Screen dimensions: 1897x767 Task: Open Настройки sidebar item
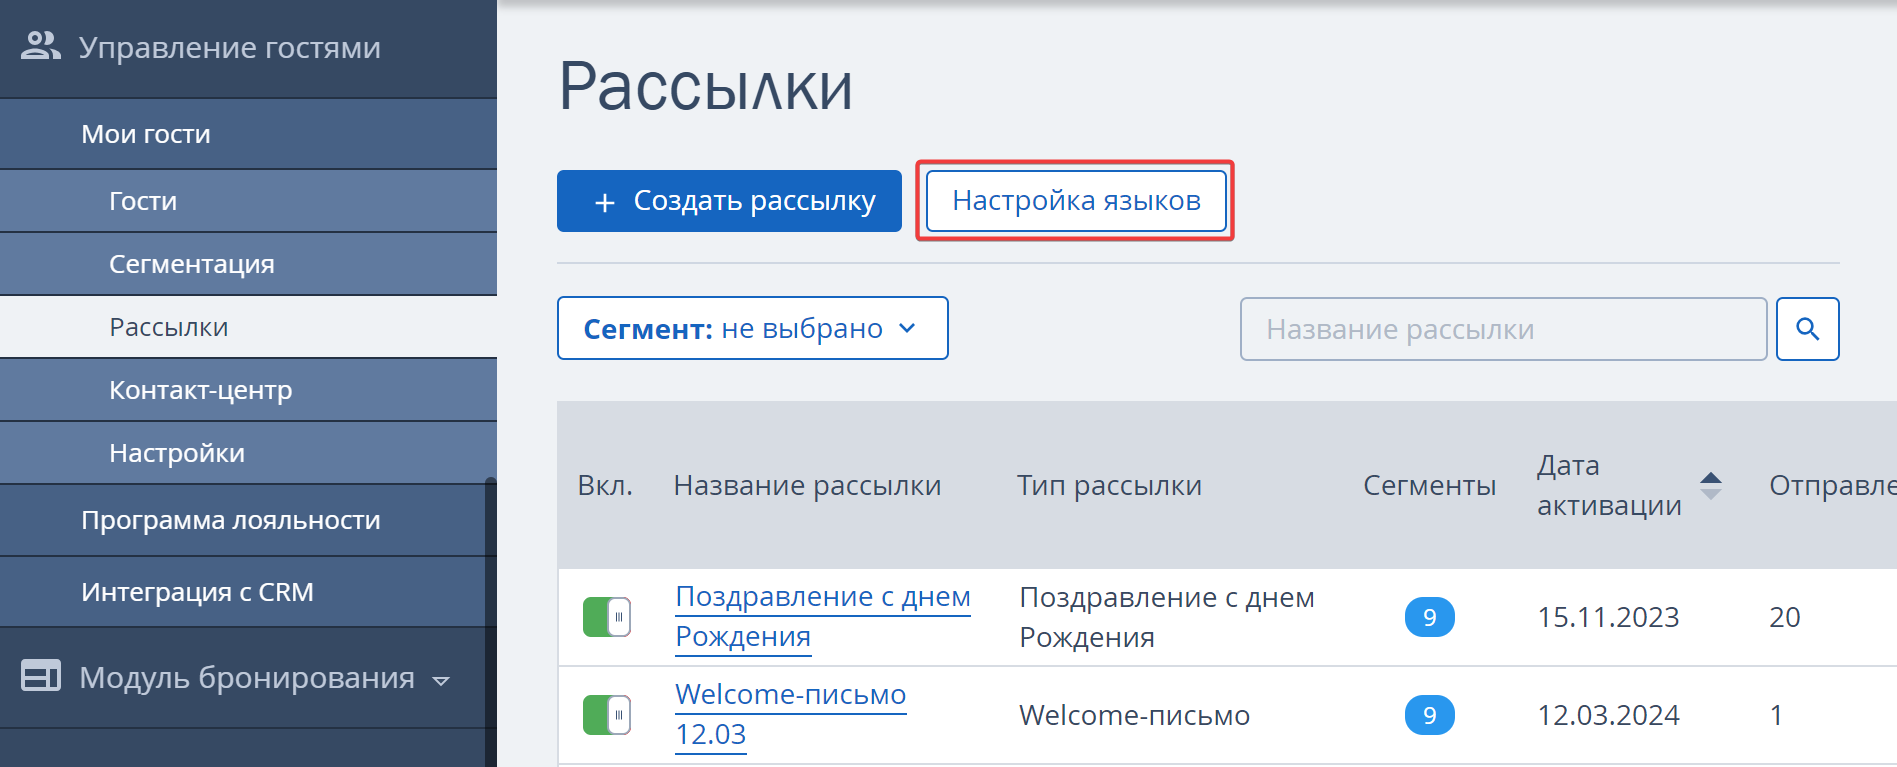(248, 453)
